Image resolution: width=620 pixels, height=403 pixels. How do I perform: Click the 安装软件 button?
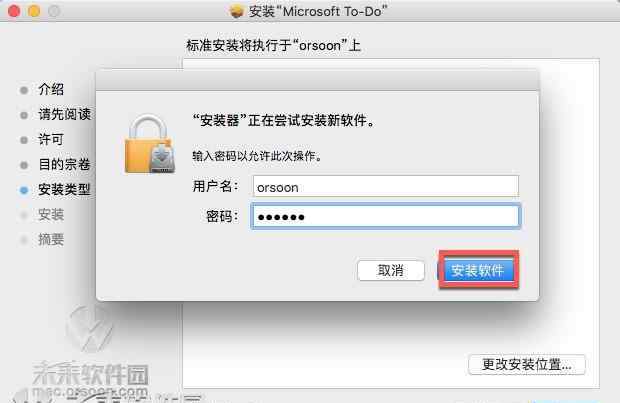tap(478, 270)
